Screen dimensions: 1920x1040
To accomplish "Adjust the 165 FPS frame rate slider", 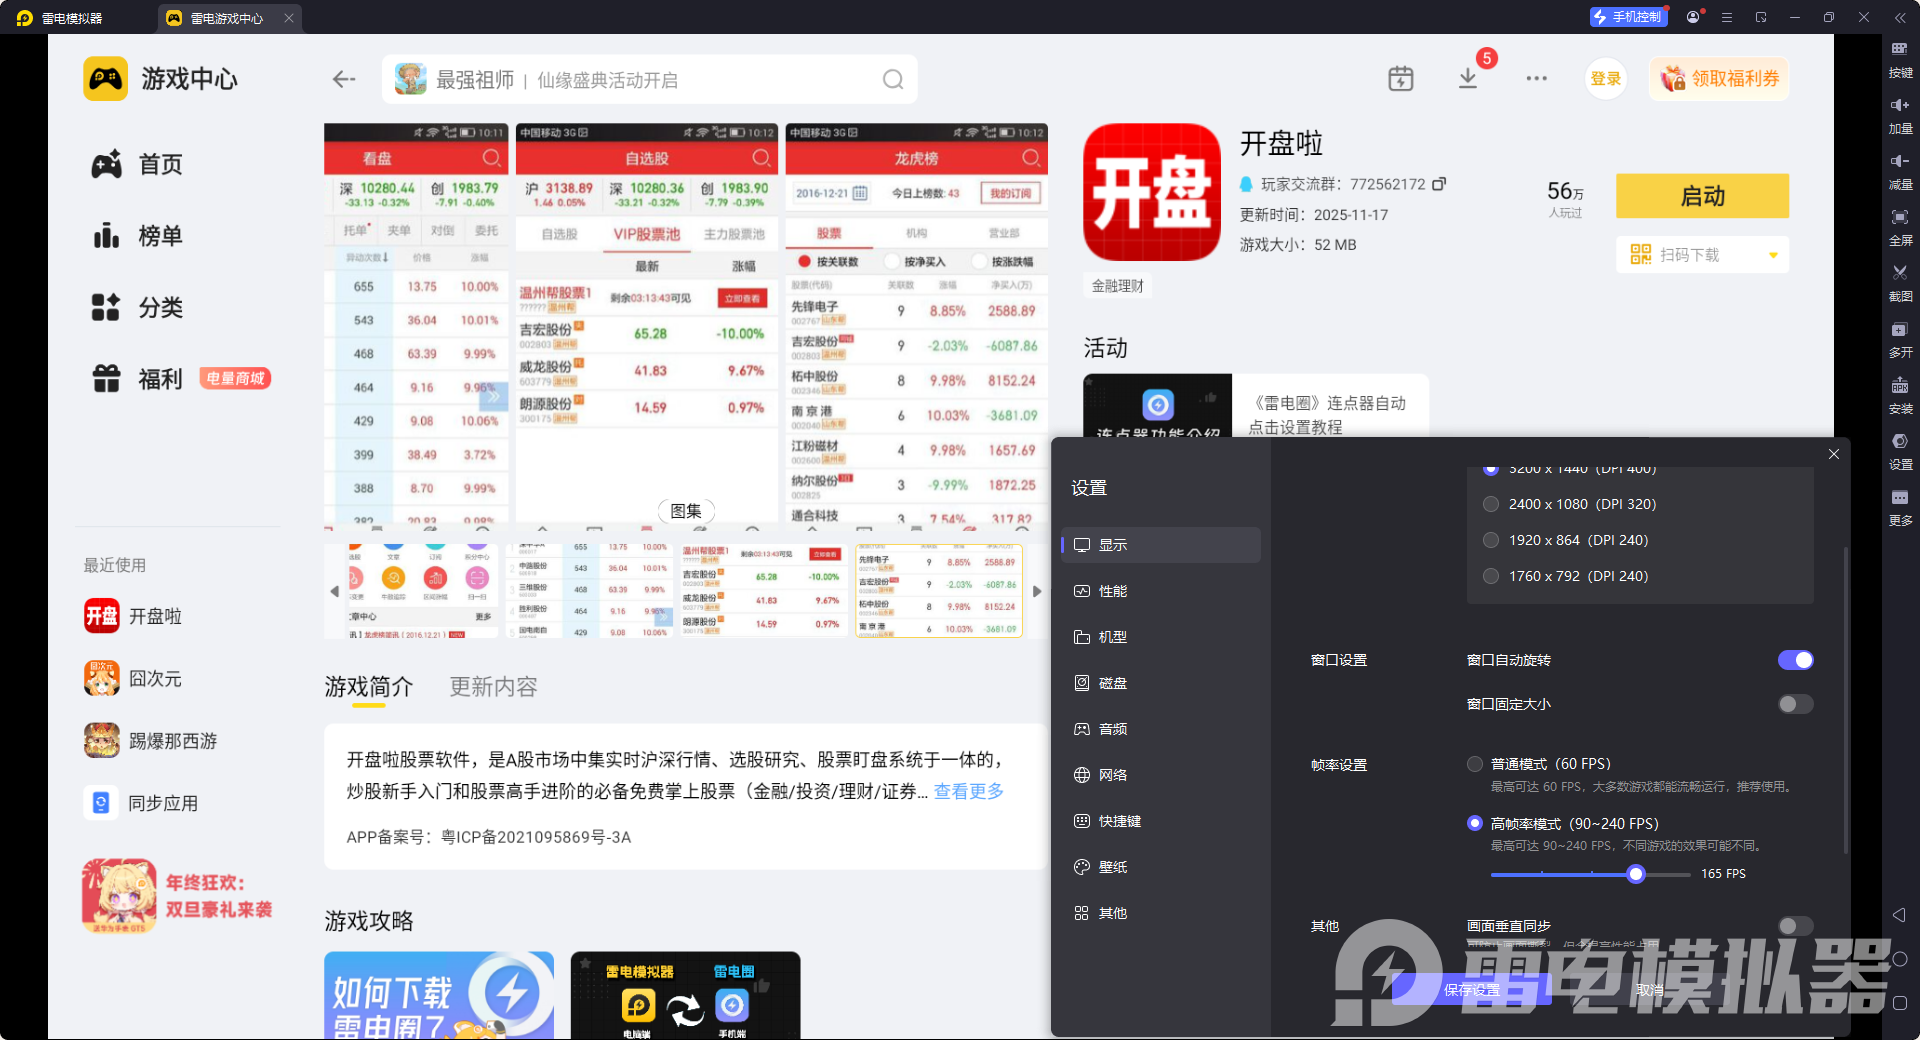I will (x=1636, y=874).
